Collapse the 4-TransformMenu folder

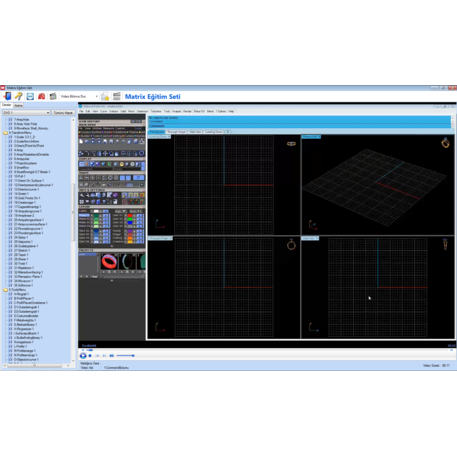(x=5, y=133)
